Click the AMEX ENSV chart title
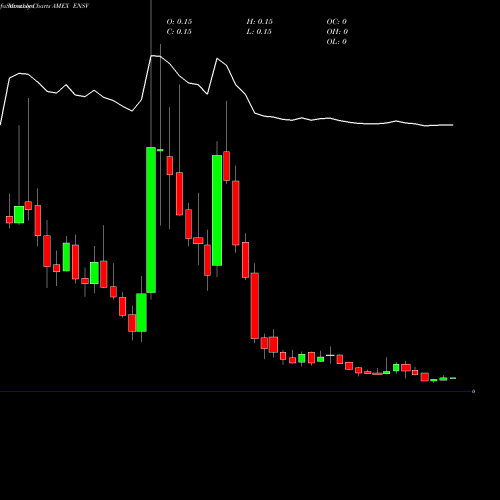The height and width of the screenshot is (500, 500). [45, 6]
